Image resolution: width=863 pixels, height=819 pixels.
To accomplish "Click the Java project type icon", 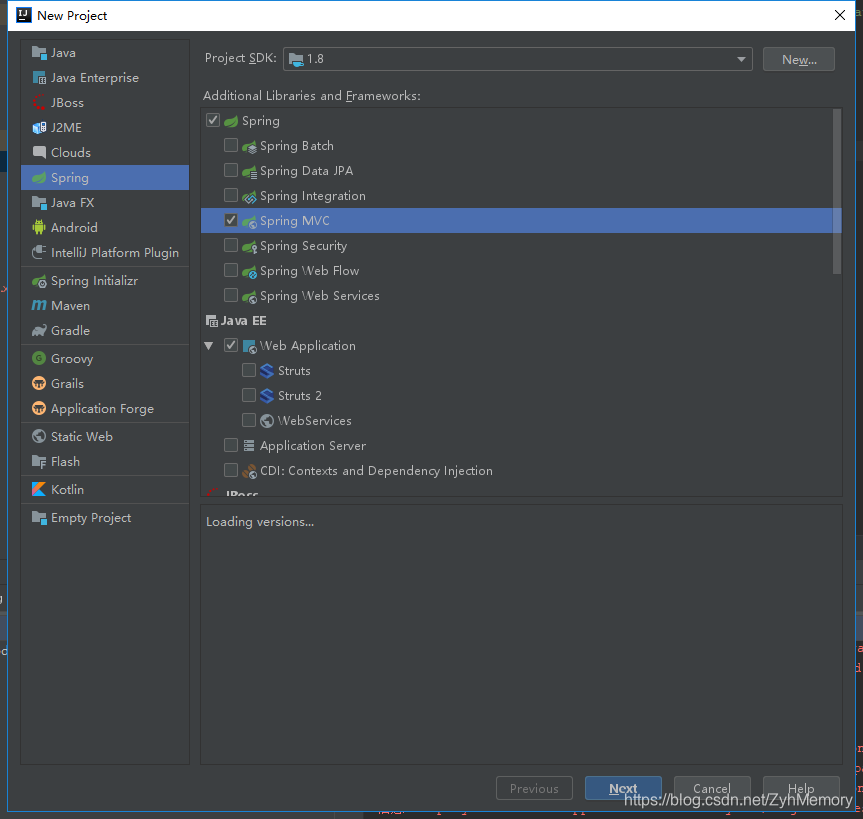I will [x=39, y=53].
